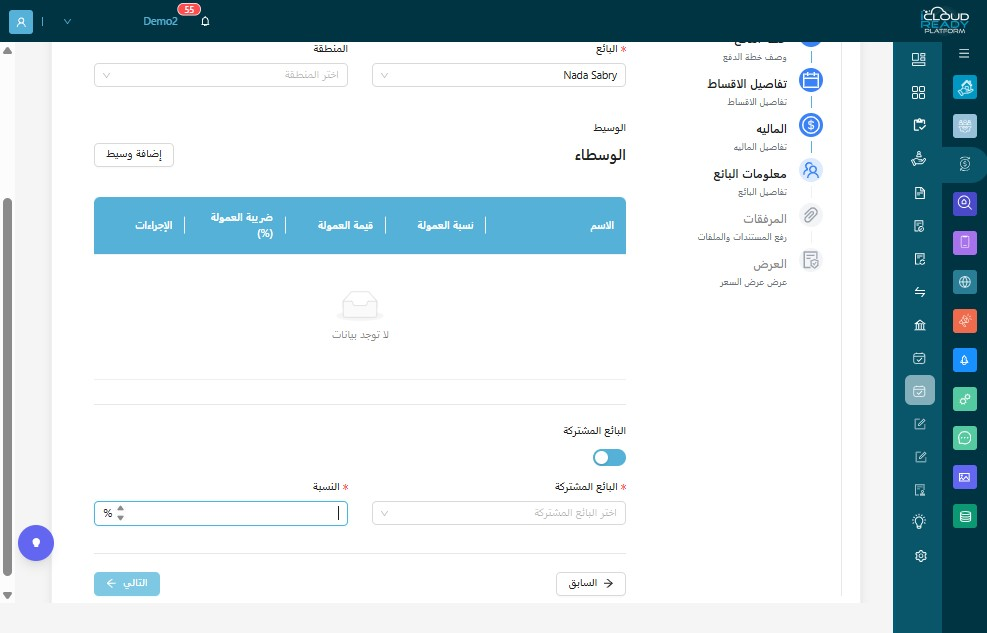
Task: Click the Demo2 account name
Action: (x=161, y=21)
